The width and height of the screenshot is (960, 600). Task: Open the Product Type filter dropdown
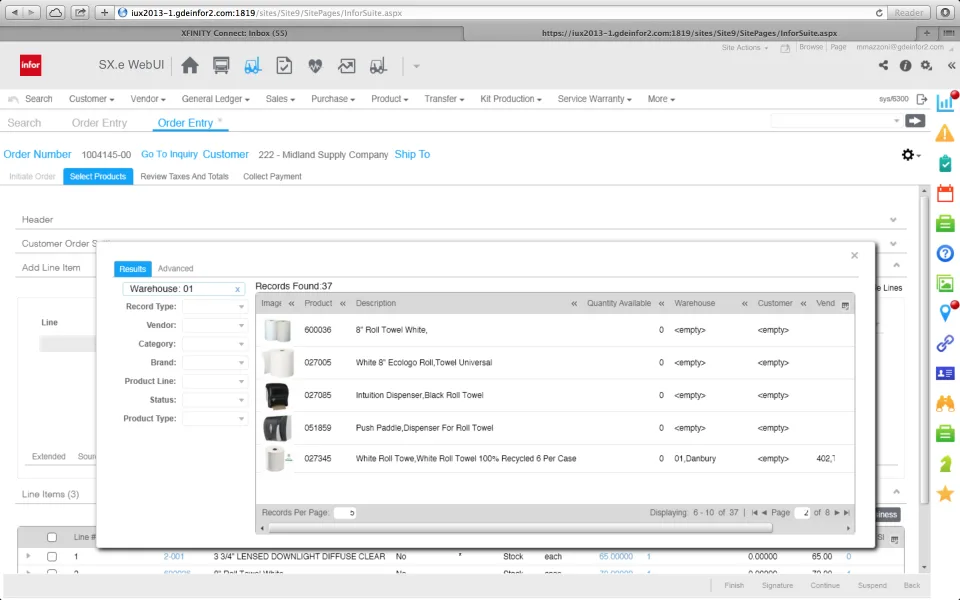click(214, 419)
